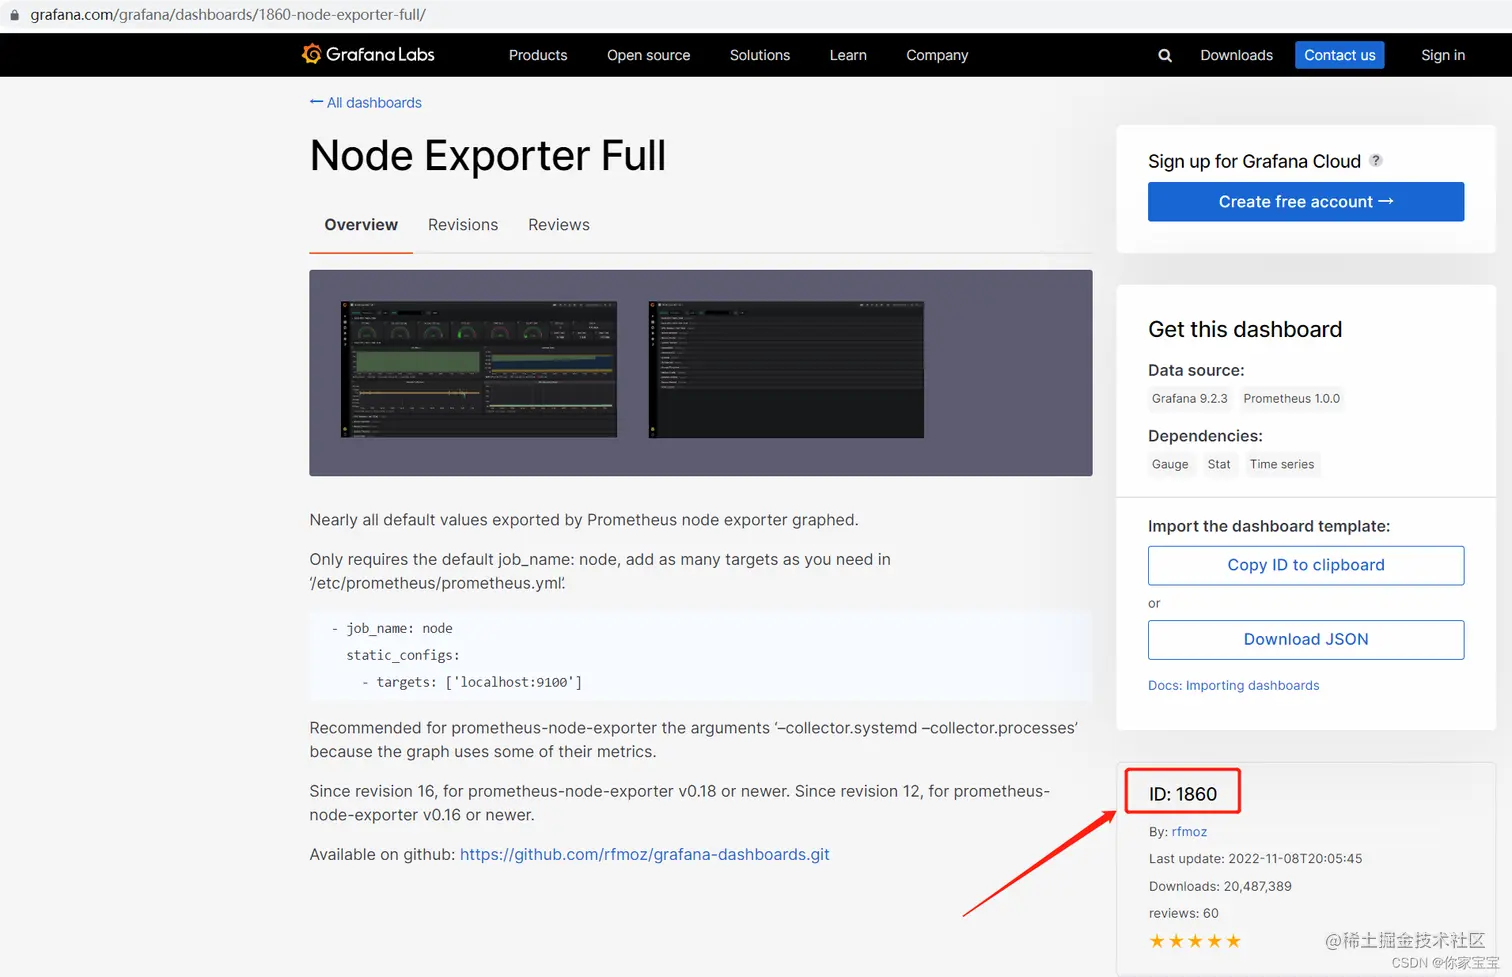Open Docs: Importing dashboards link
Image resolution: width=1512 pixels, height=977 pixels.
pyautogui.click(x=1233, y=685)
